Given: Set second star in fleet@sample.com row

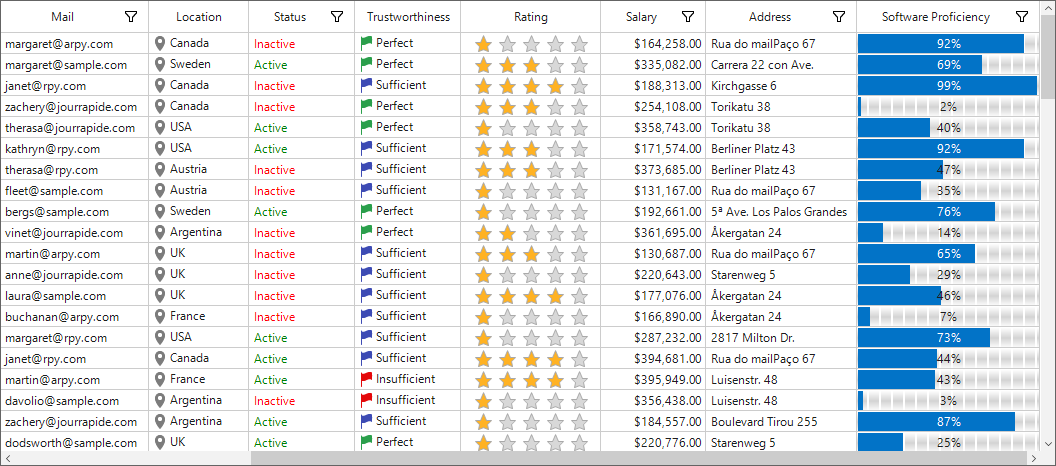Looking at the screenshot, I should (507, 191).
